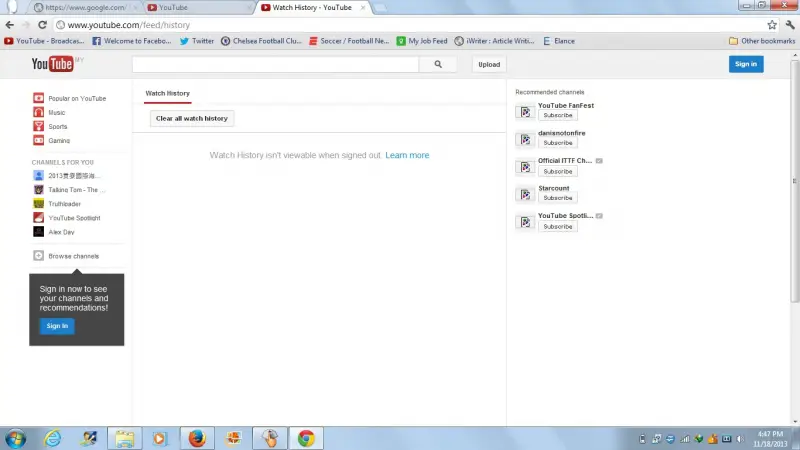Click YouTube Spotlight sidebar avatar
This screenshot has height=450, width=800.
(x=38, y=218)
